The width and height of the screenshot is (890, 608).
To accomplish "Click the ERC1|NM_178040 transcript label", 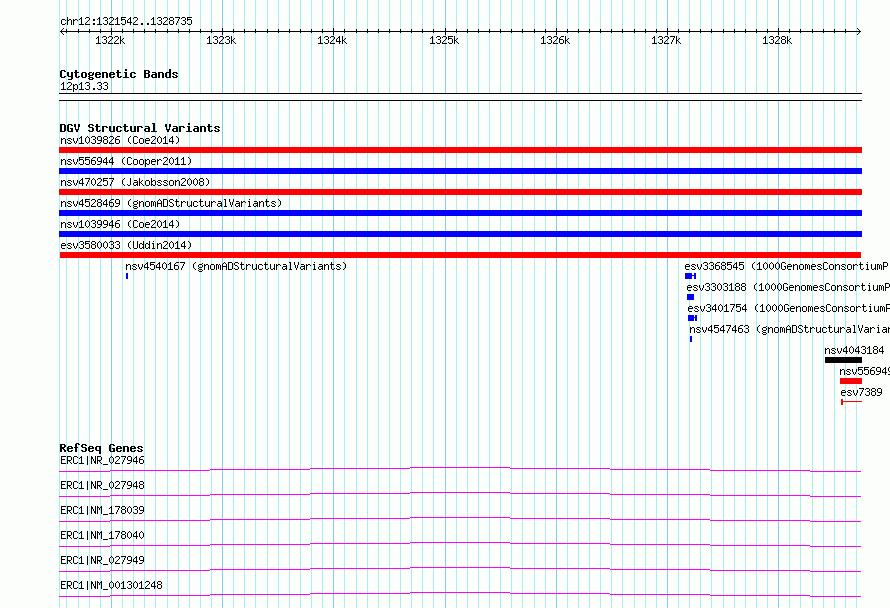I will pyautogui.click(x=102, y=535).
